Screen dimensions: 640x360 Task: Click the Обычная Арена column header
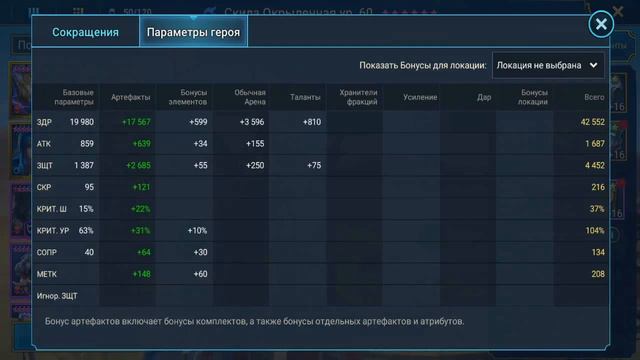coord(250,97)
